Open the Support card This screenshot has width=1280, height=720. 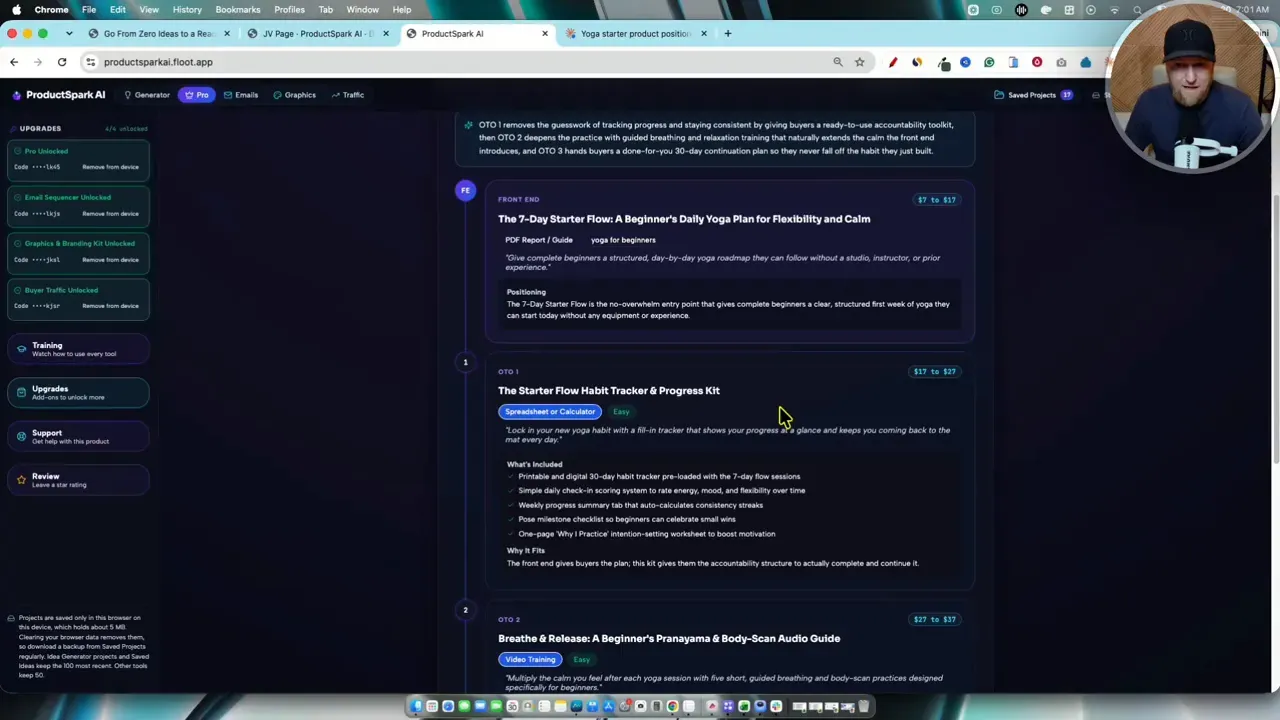pos(78,436)
